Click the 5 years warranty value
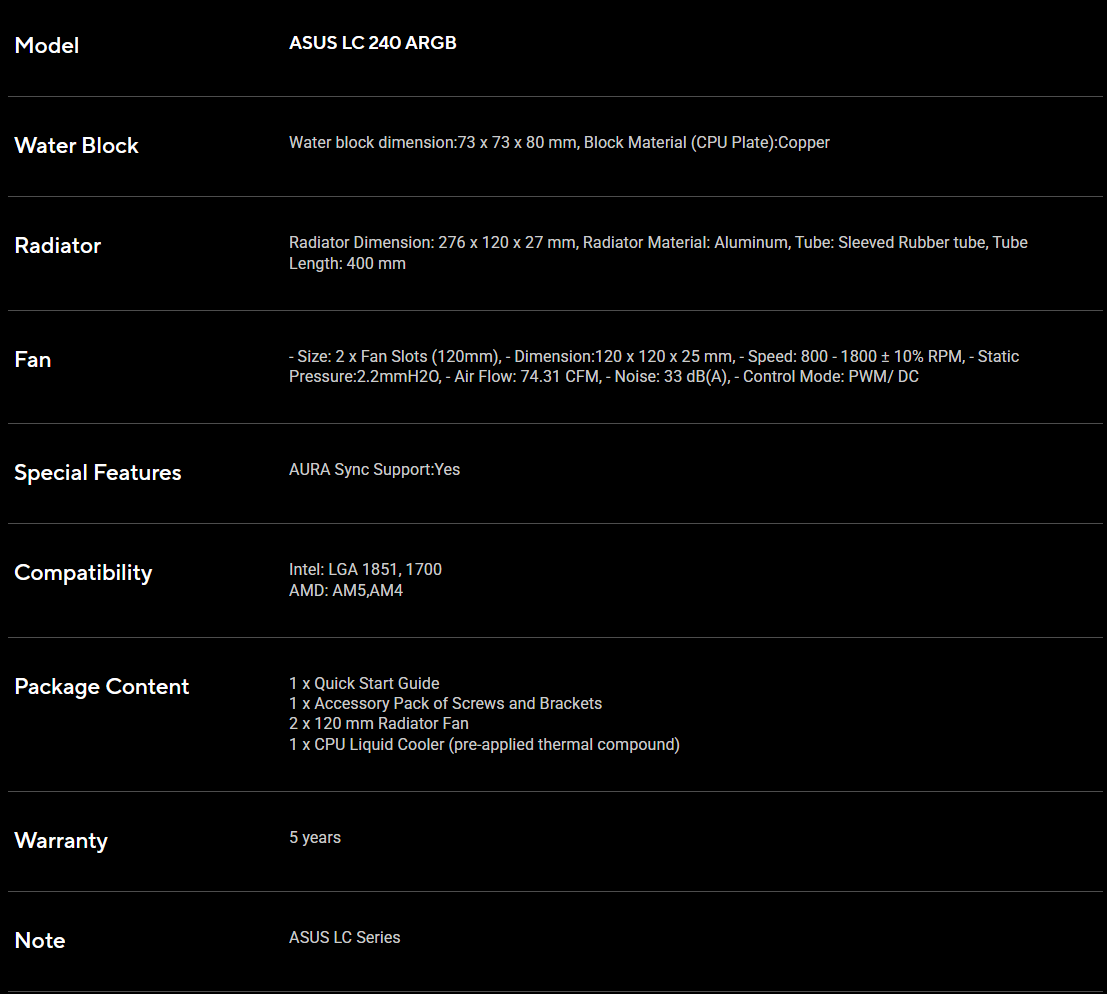Screen dimensions: 1107x994 coord(315,838)
